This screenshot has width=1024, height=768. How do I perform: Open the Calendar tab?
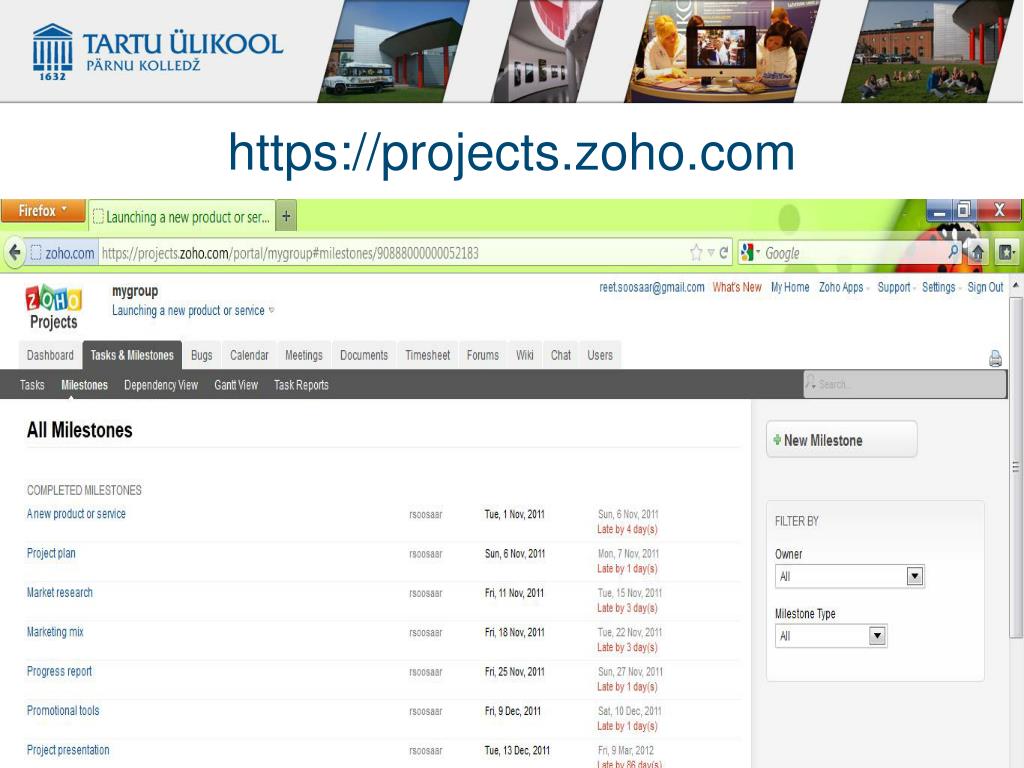click(x=249, y=355)
